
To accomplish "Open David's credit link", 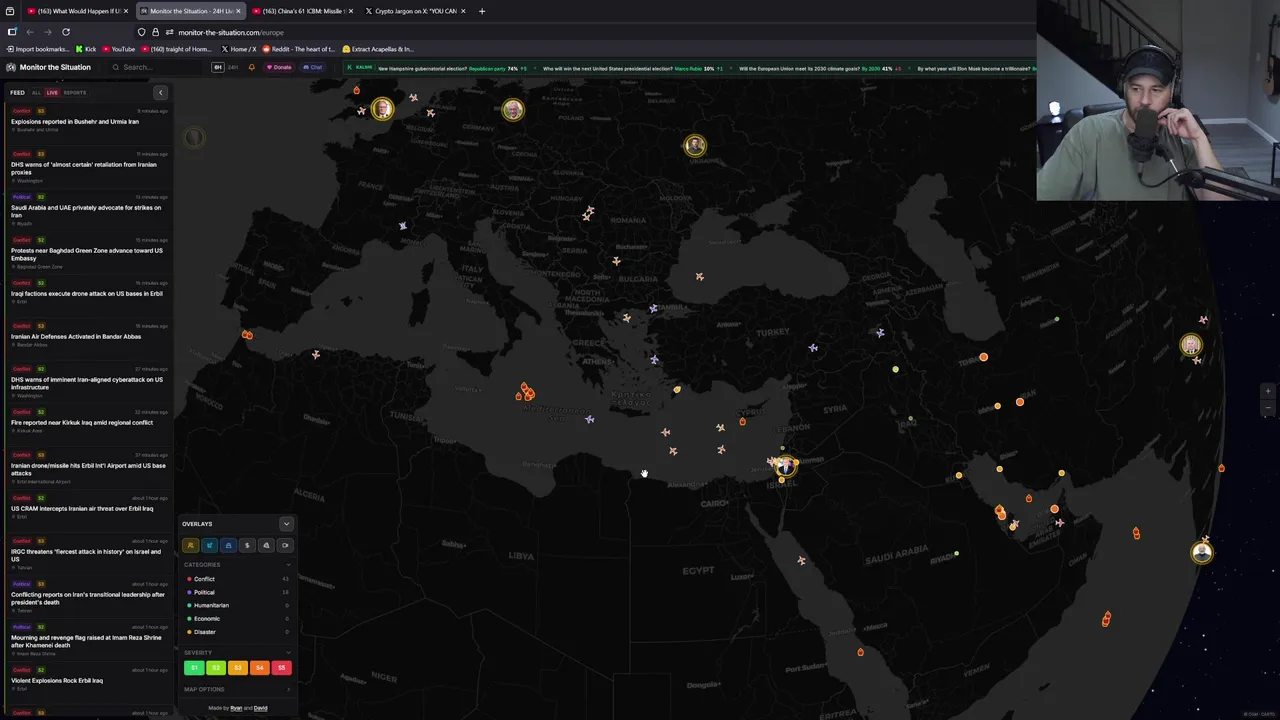I will (260, 708).
